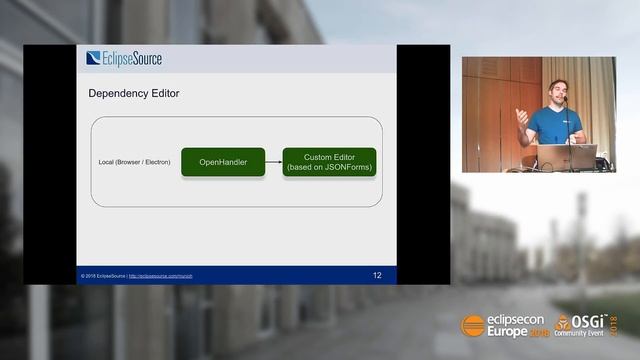Open the eclipsesource.com link in the slide footer
The width and height of the screenshot is (640, 360).
click(x=160, y=276)
